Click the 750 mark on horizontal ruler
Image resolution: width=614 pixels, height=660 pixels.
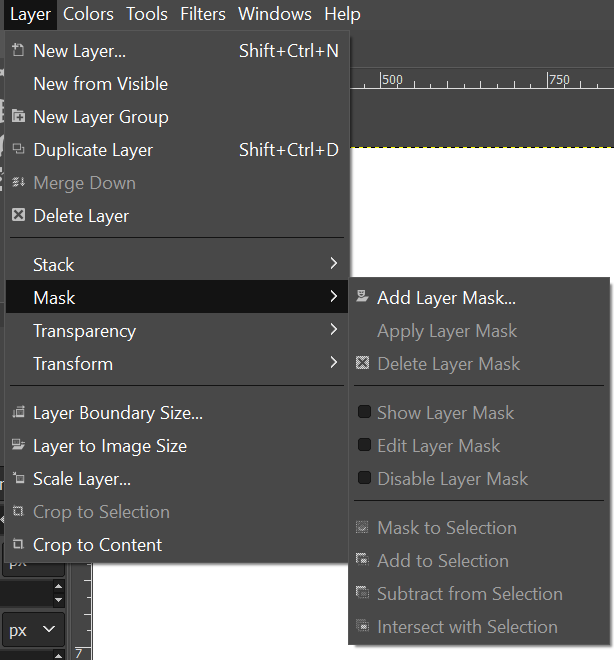558,80
